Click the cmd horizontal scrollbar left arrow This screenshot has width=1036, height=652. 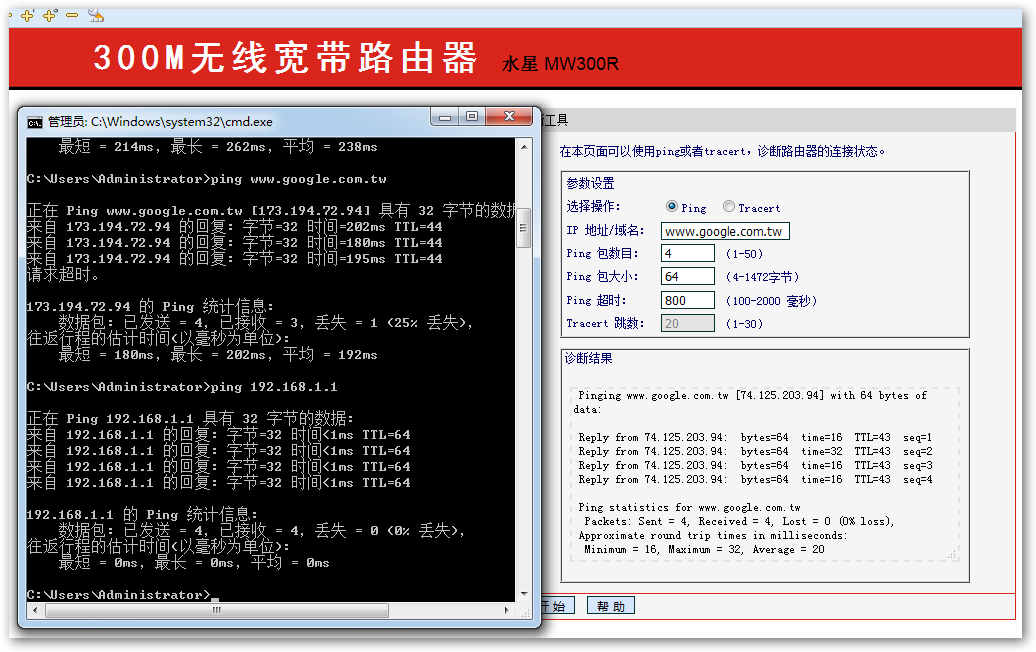pos(36,610)
